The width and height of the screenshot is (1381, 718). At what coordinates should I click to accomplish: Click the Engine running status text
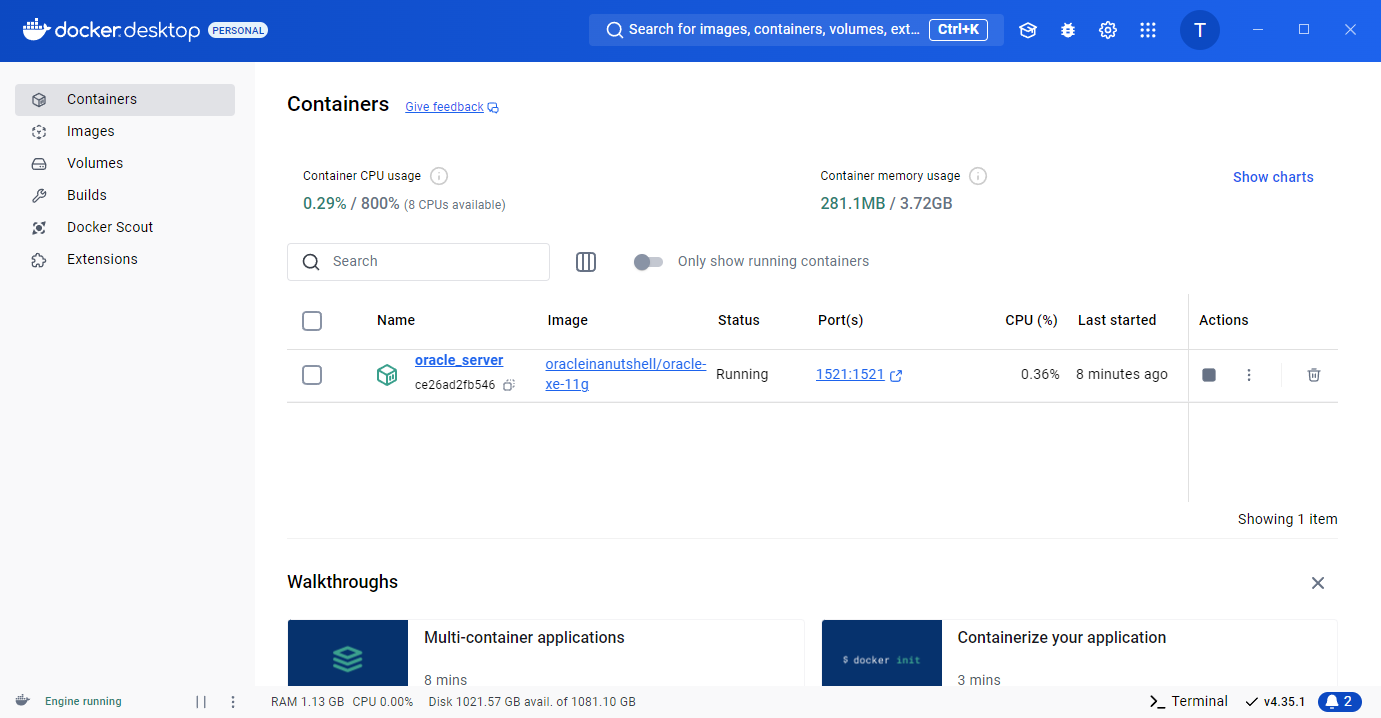tap(83, 702)
